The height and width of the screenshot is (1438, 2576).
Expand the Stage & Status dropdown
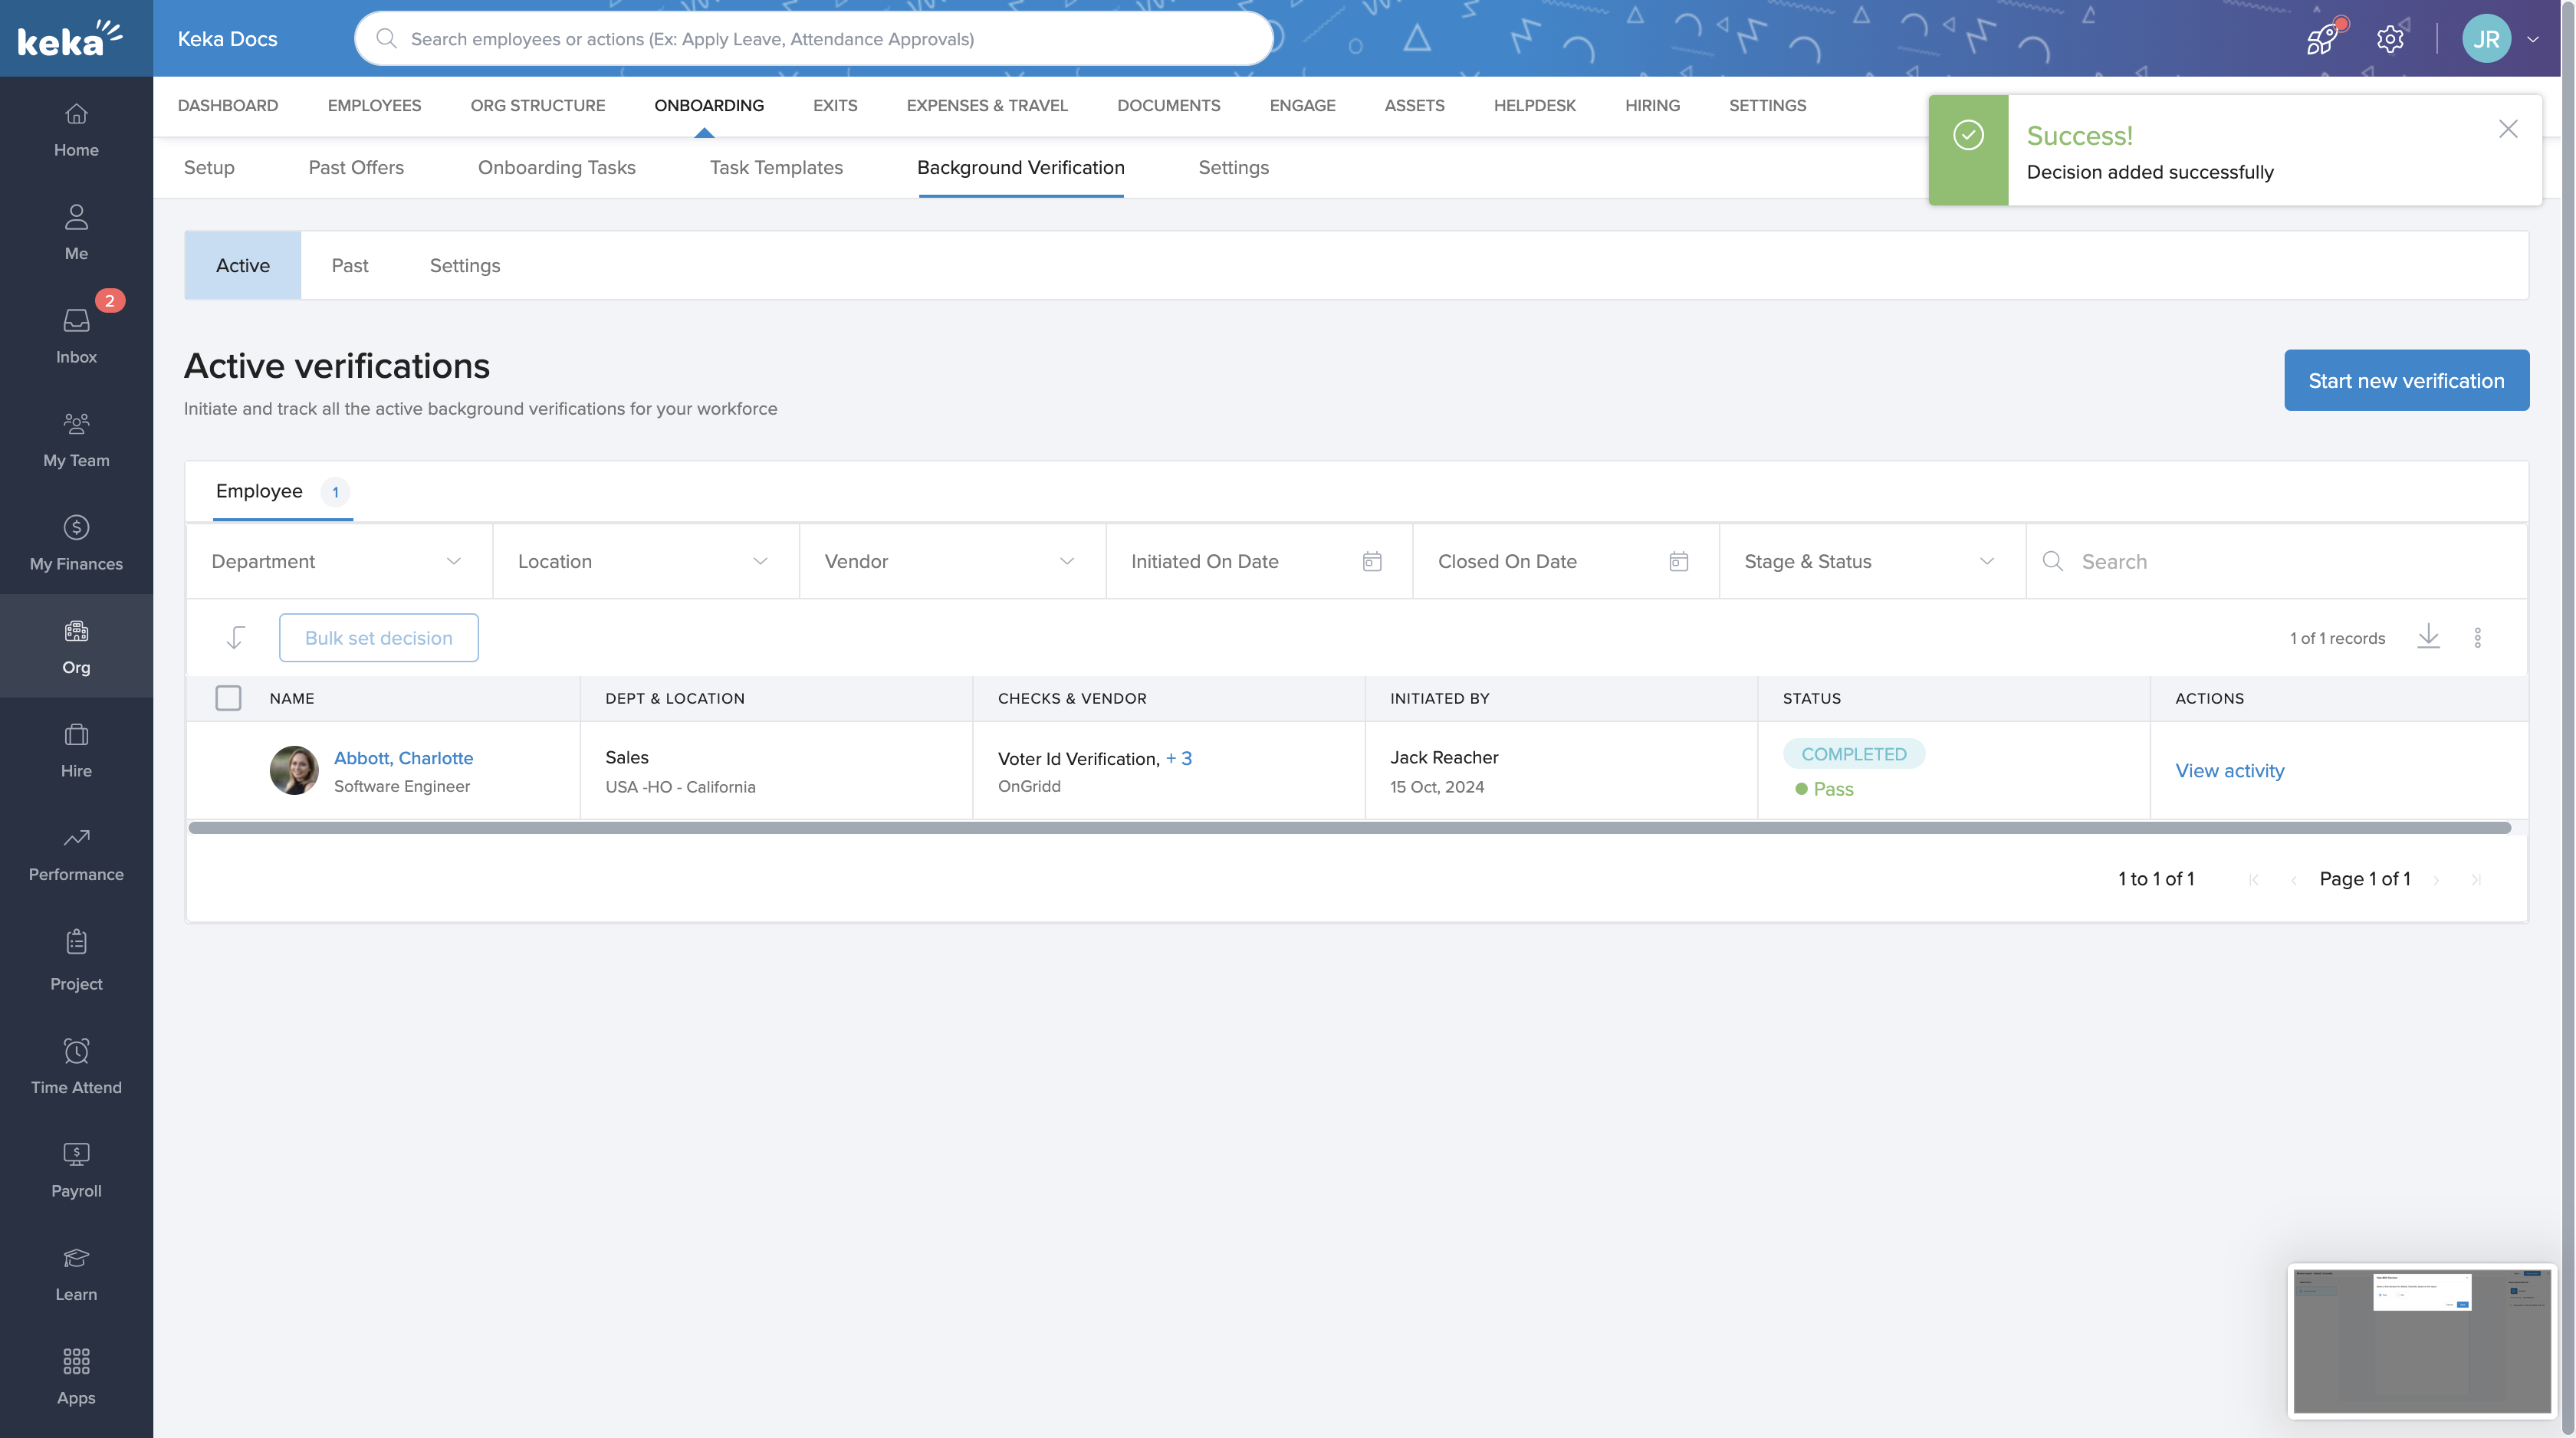click(x=1870, y=561)
